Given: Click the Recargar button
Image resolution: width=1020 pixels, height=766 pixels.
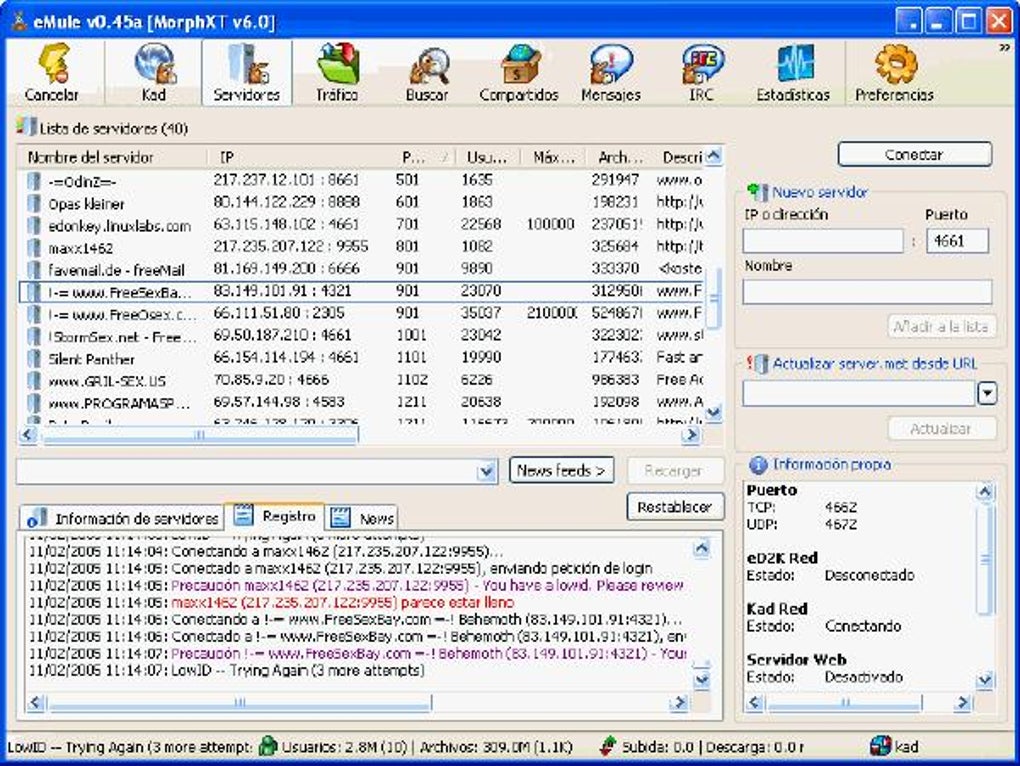Looking at the screenshot, I should (675, 470).
